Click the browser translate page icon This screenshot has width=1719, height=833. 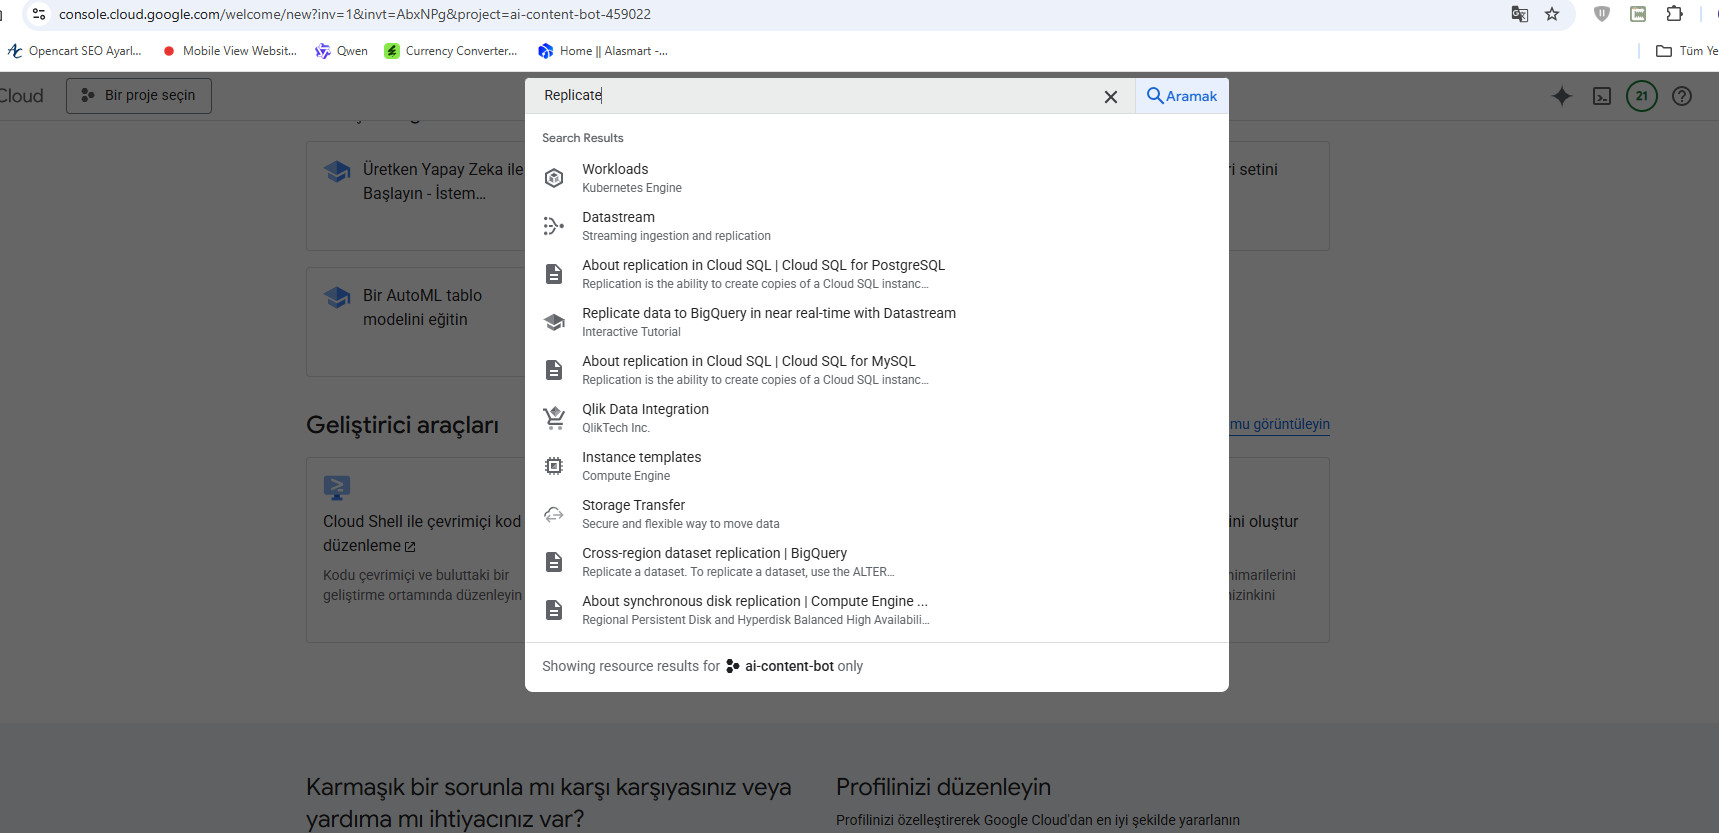tap(1520, 14)
